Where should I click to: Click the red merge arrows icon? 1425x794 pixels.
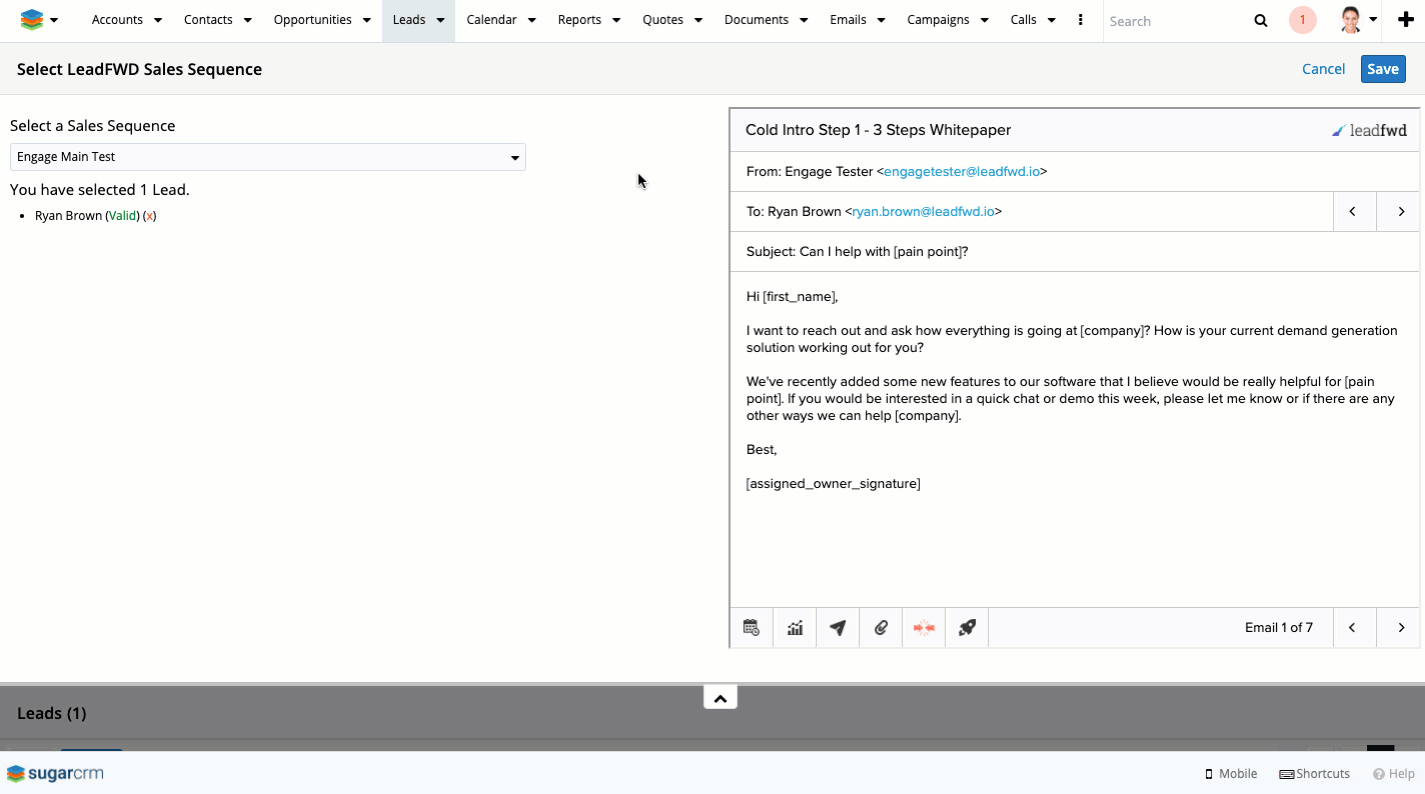[x=924, y=628]
